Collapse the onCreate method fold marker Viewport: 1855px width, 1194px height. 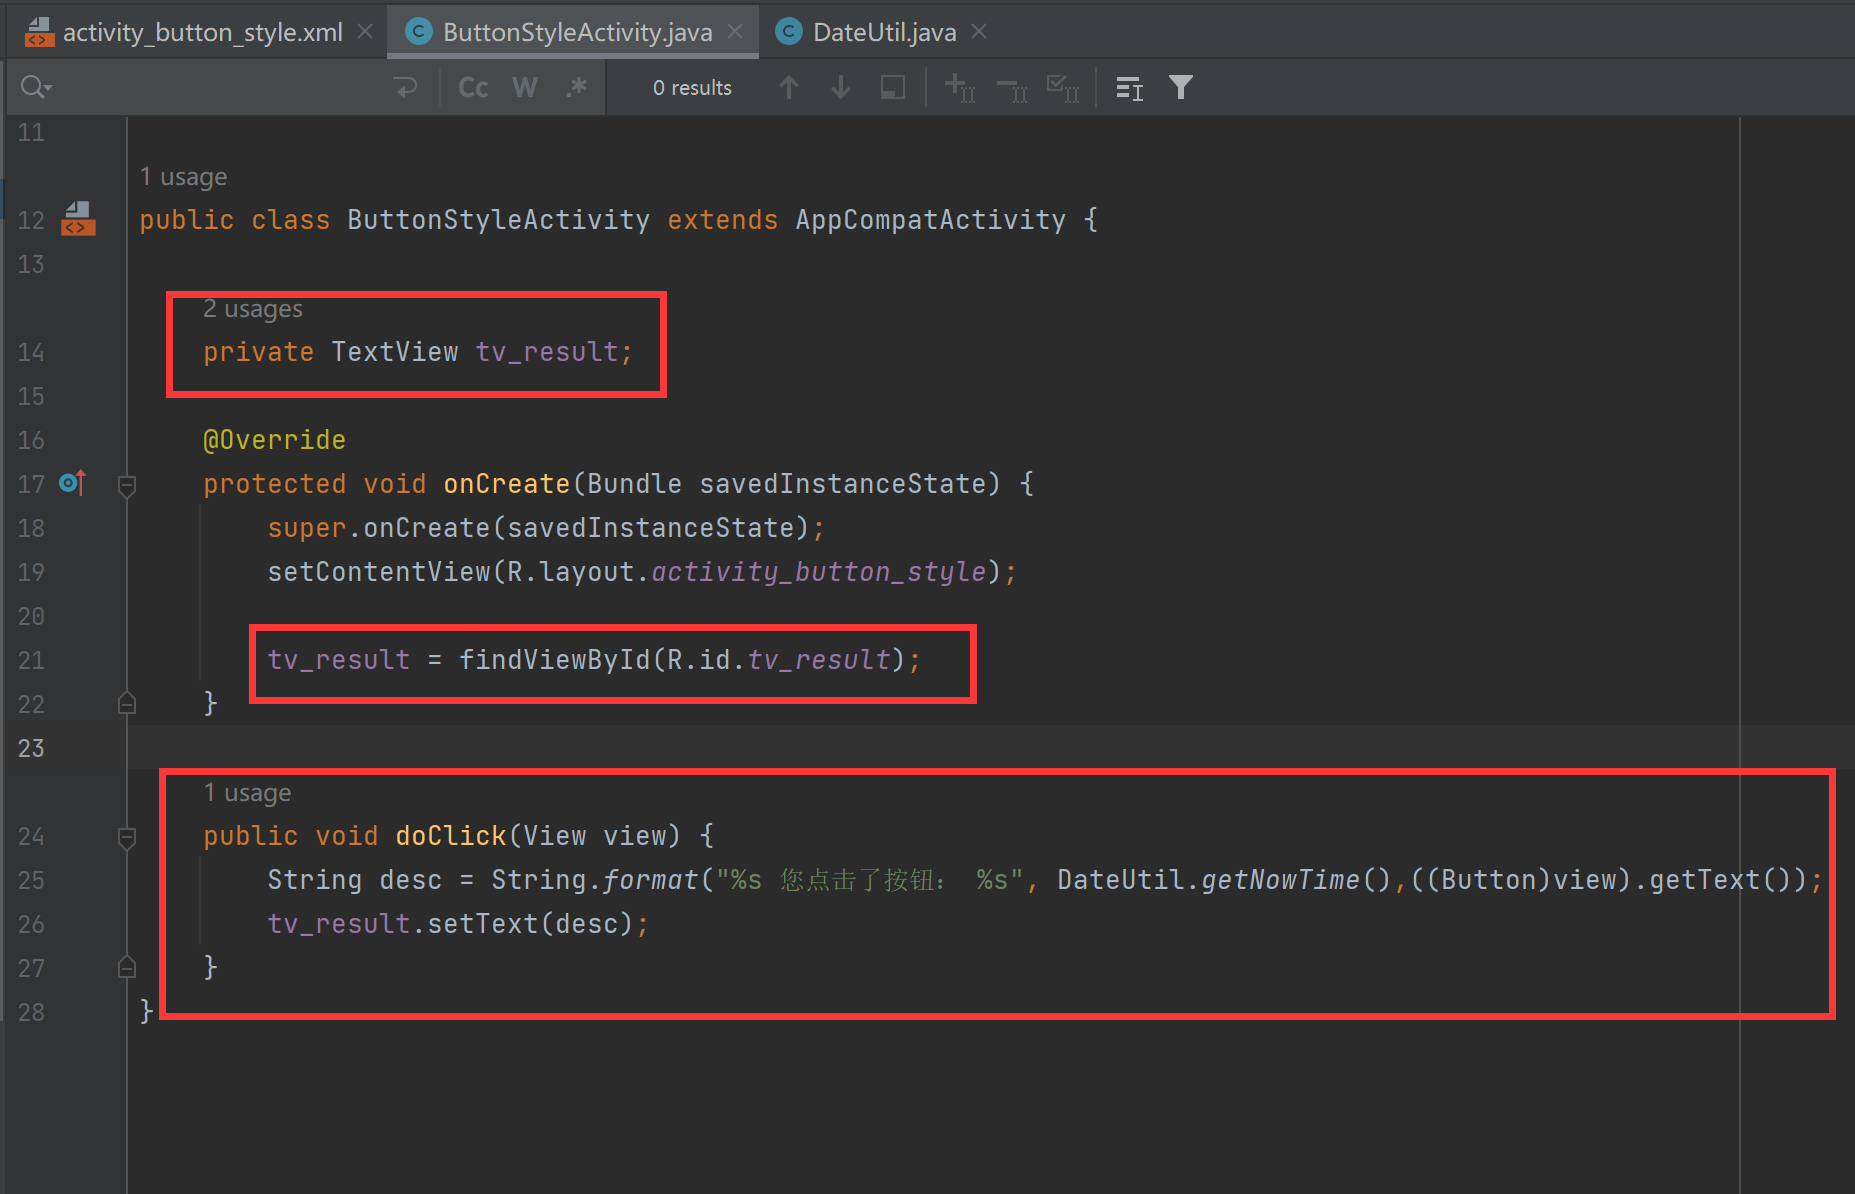click(x=127, y=486)
